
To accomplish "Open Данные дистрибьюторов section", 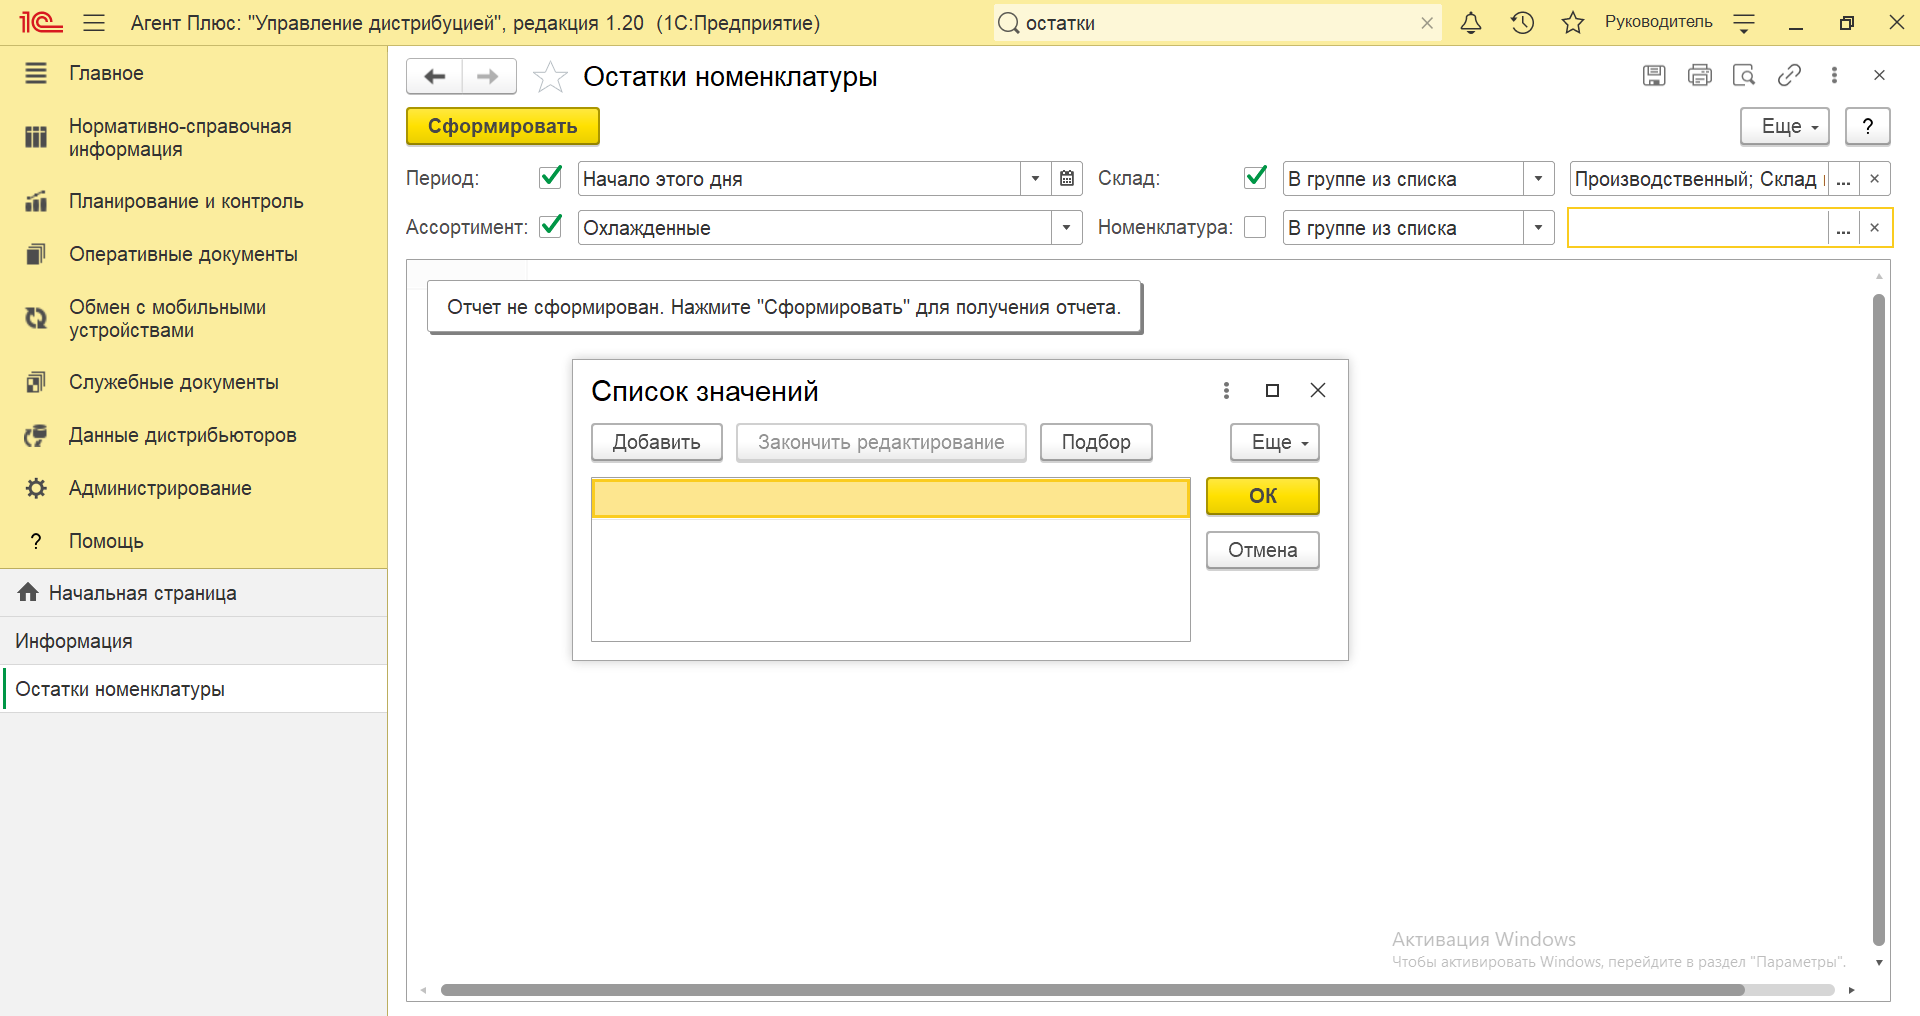I will (193, 435).
